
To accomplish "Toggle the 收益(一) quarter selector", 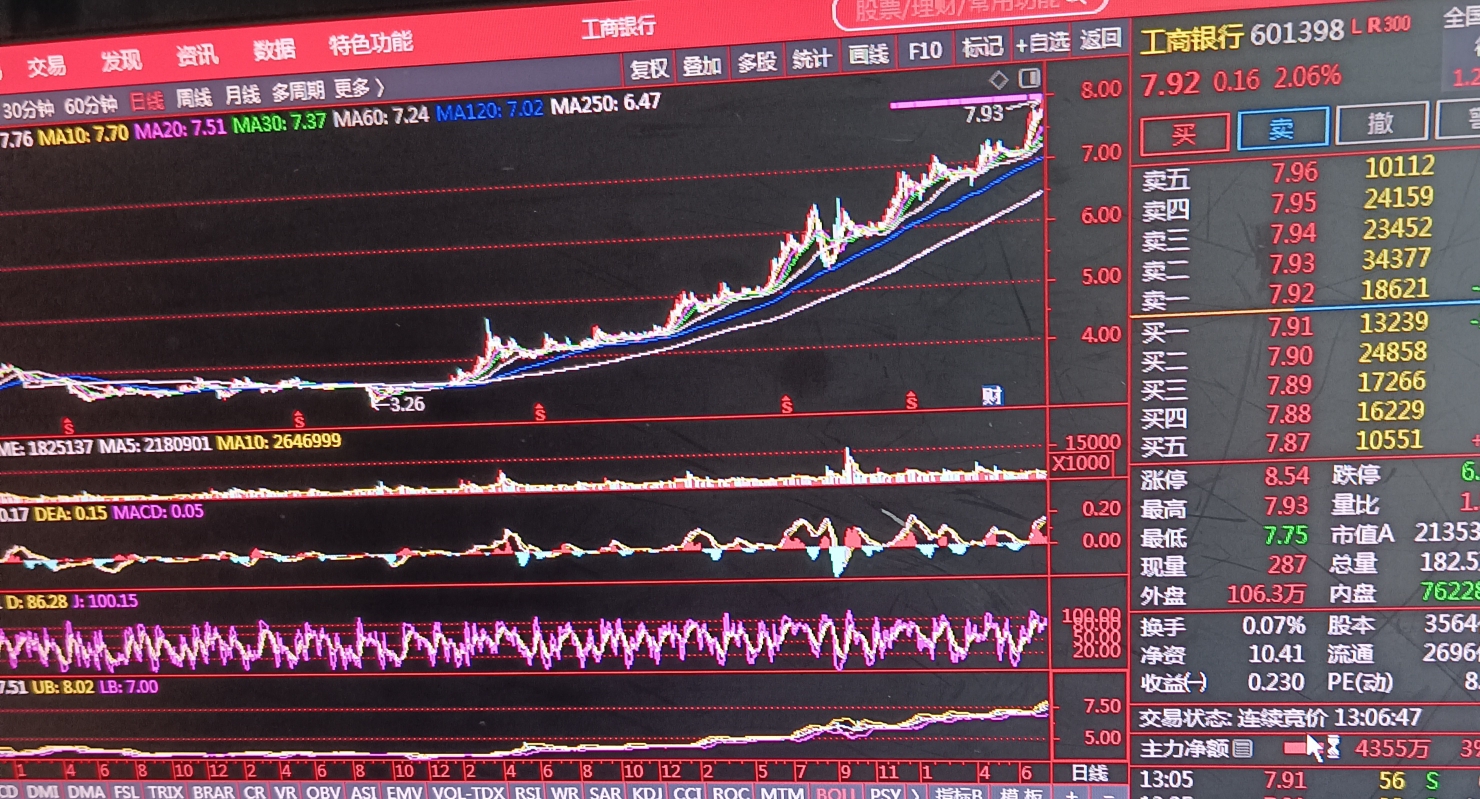I will [1174, 683].
